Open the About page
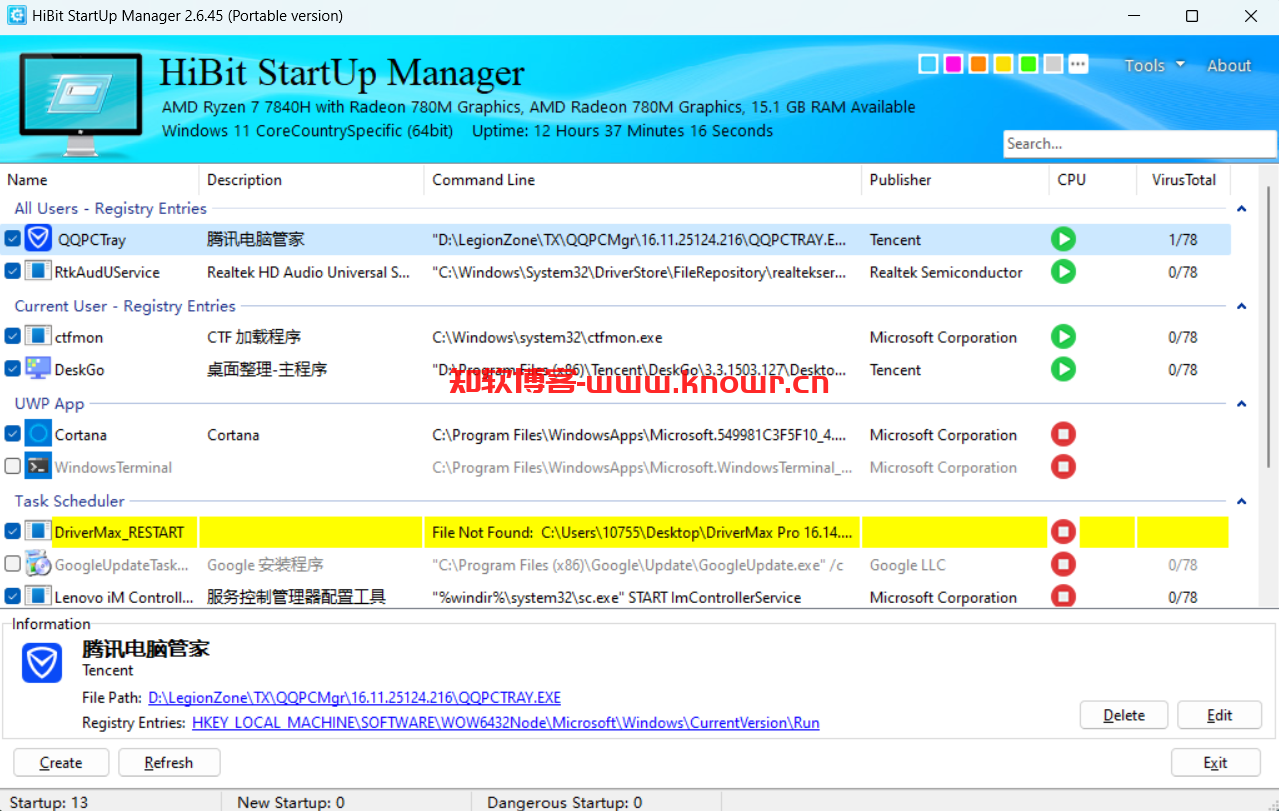The height and width of the screenshot is (811, 1279). click(x=1229, y=65)
